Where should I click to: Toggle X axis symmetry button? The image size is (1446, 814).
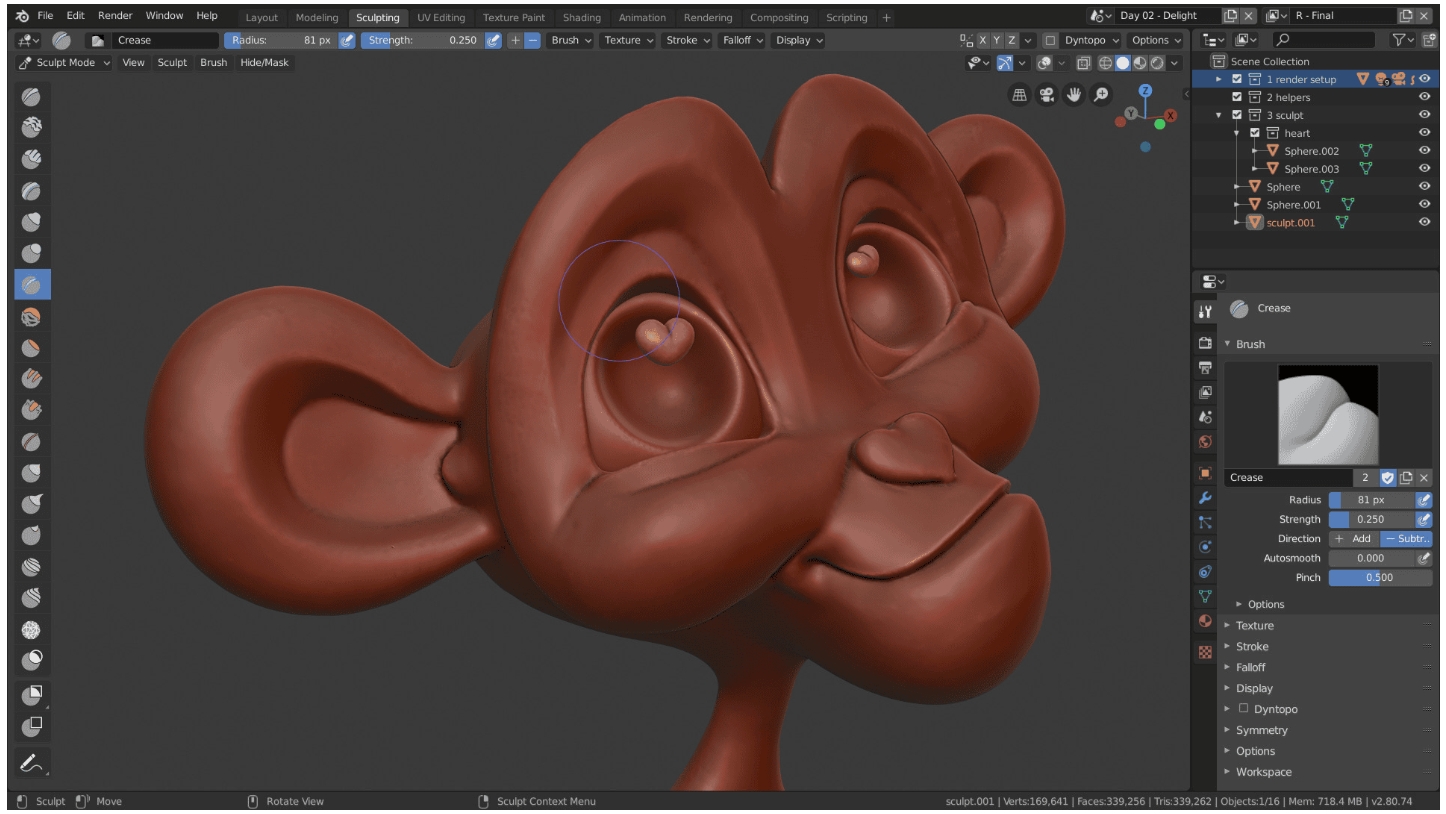(982, 40)
